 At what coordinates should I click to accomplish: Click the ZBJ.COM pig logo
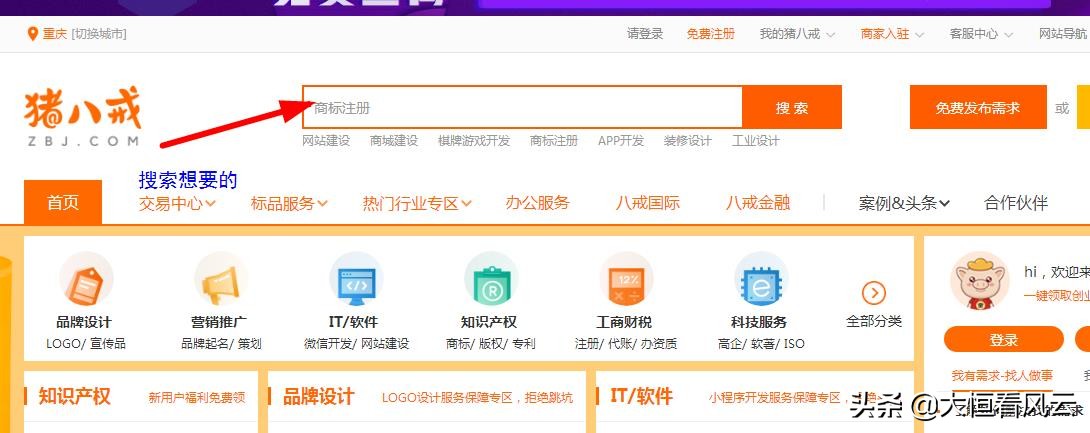(x=83, y=116)
